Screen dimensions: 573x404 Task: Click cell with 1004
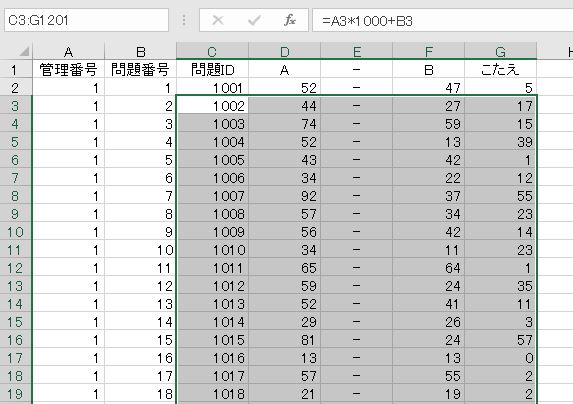(212, 142)
